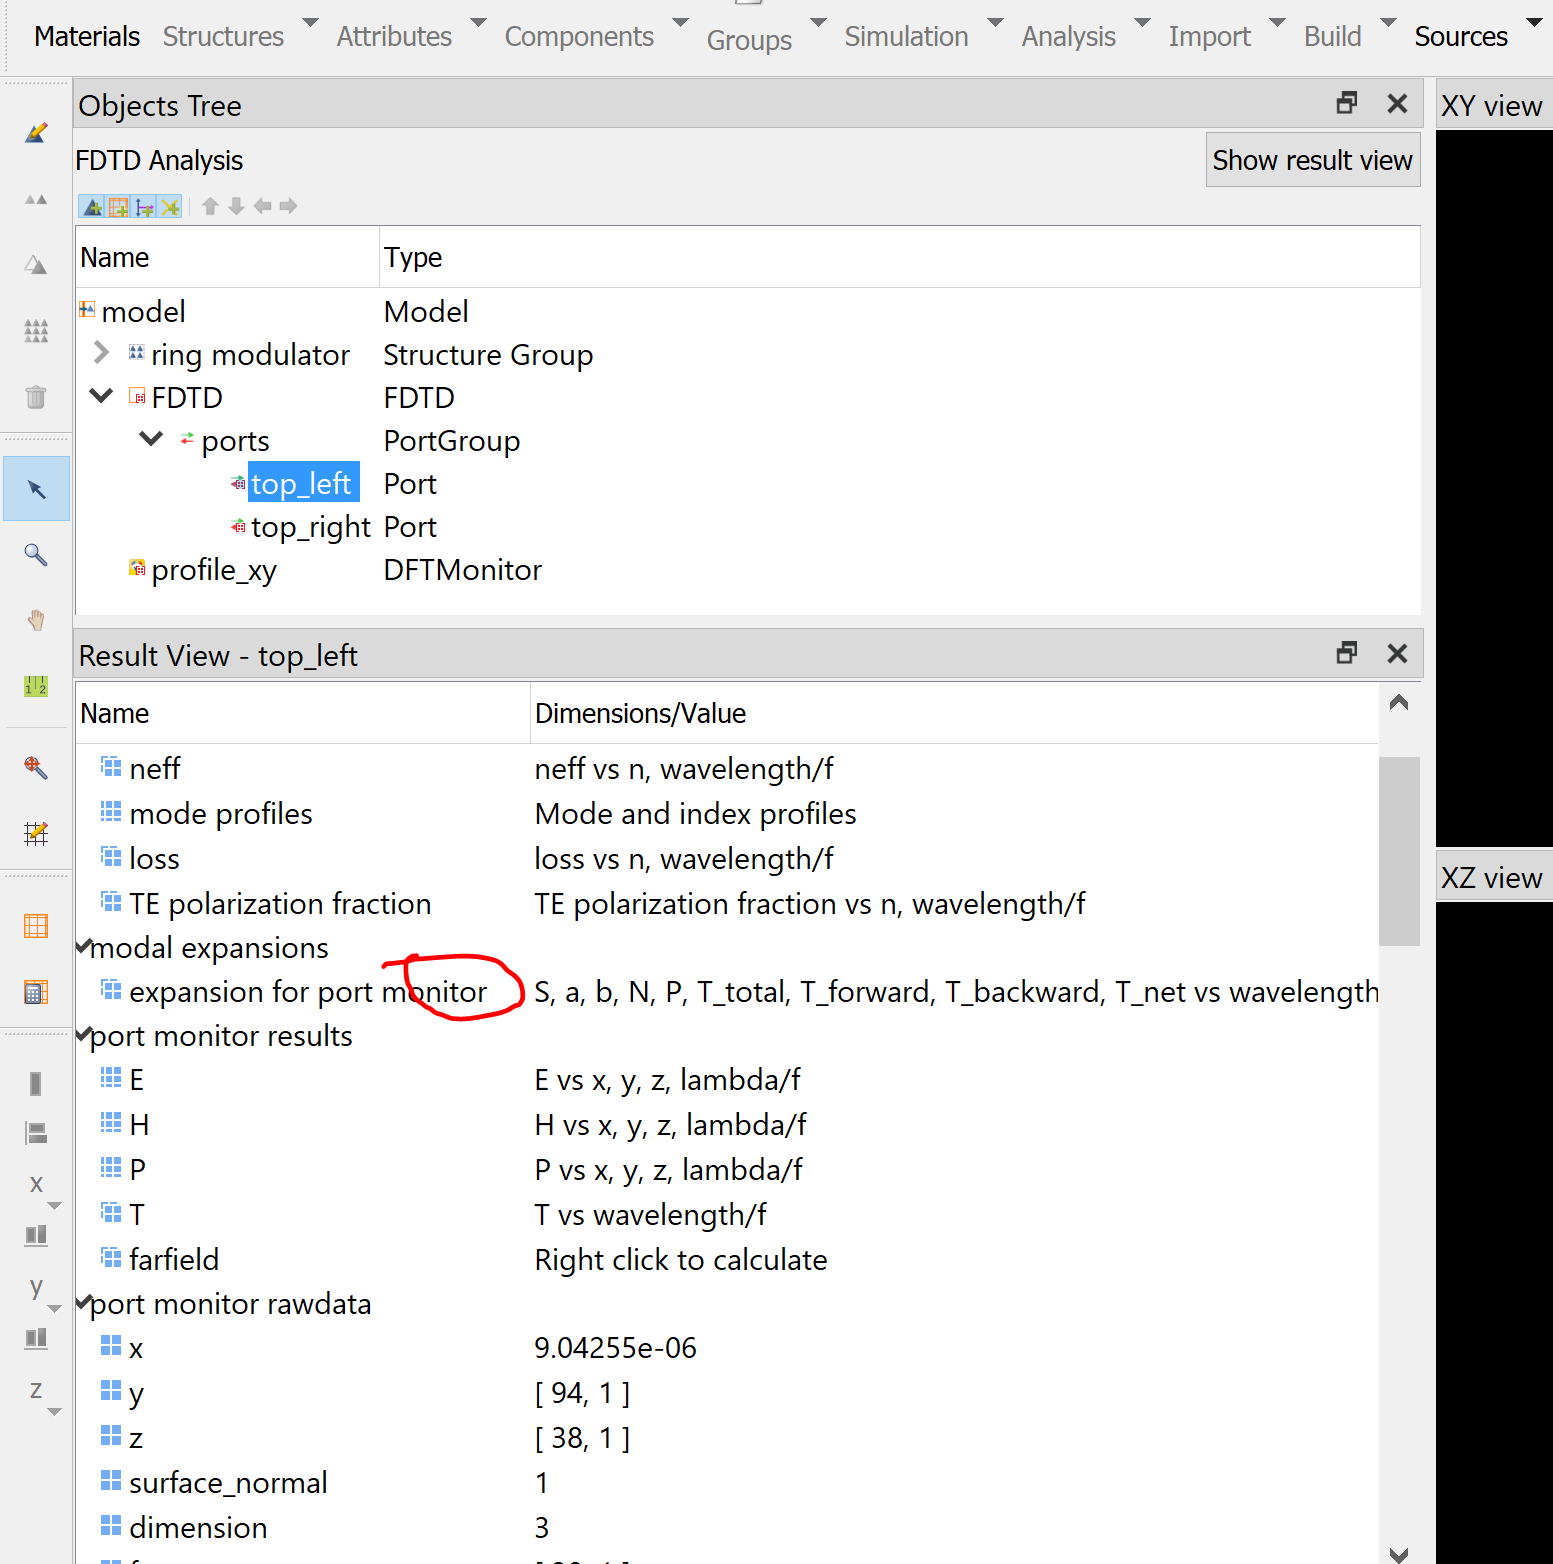Screen dimensions: 1553x1564
Task: Open the Structures dropdown arrow
Action: [x=311, y=22]
